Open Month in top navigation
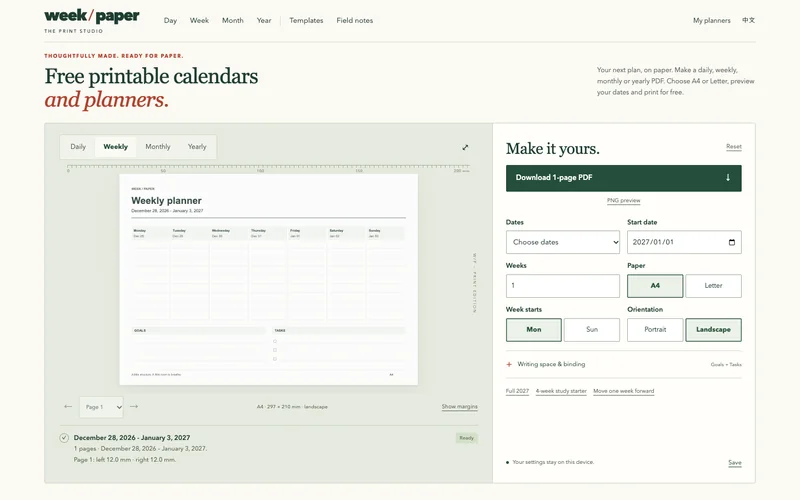Viewport: 800px width, 500px height. (233, 20)
